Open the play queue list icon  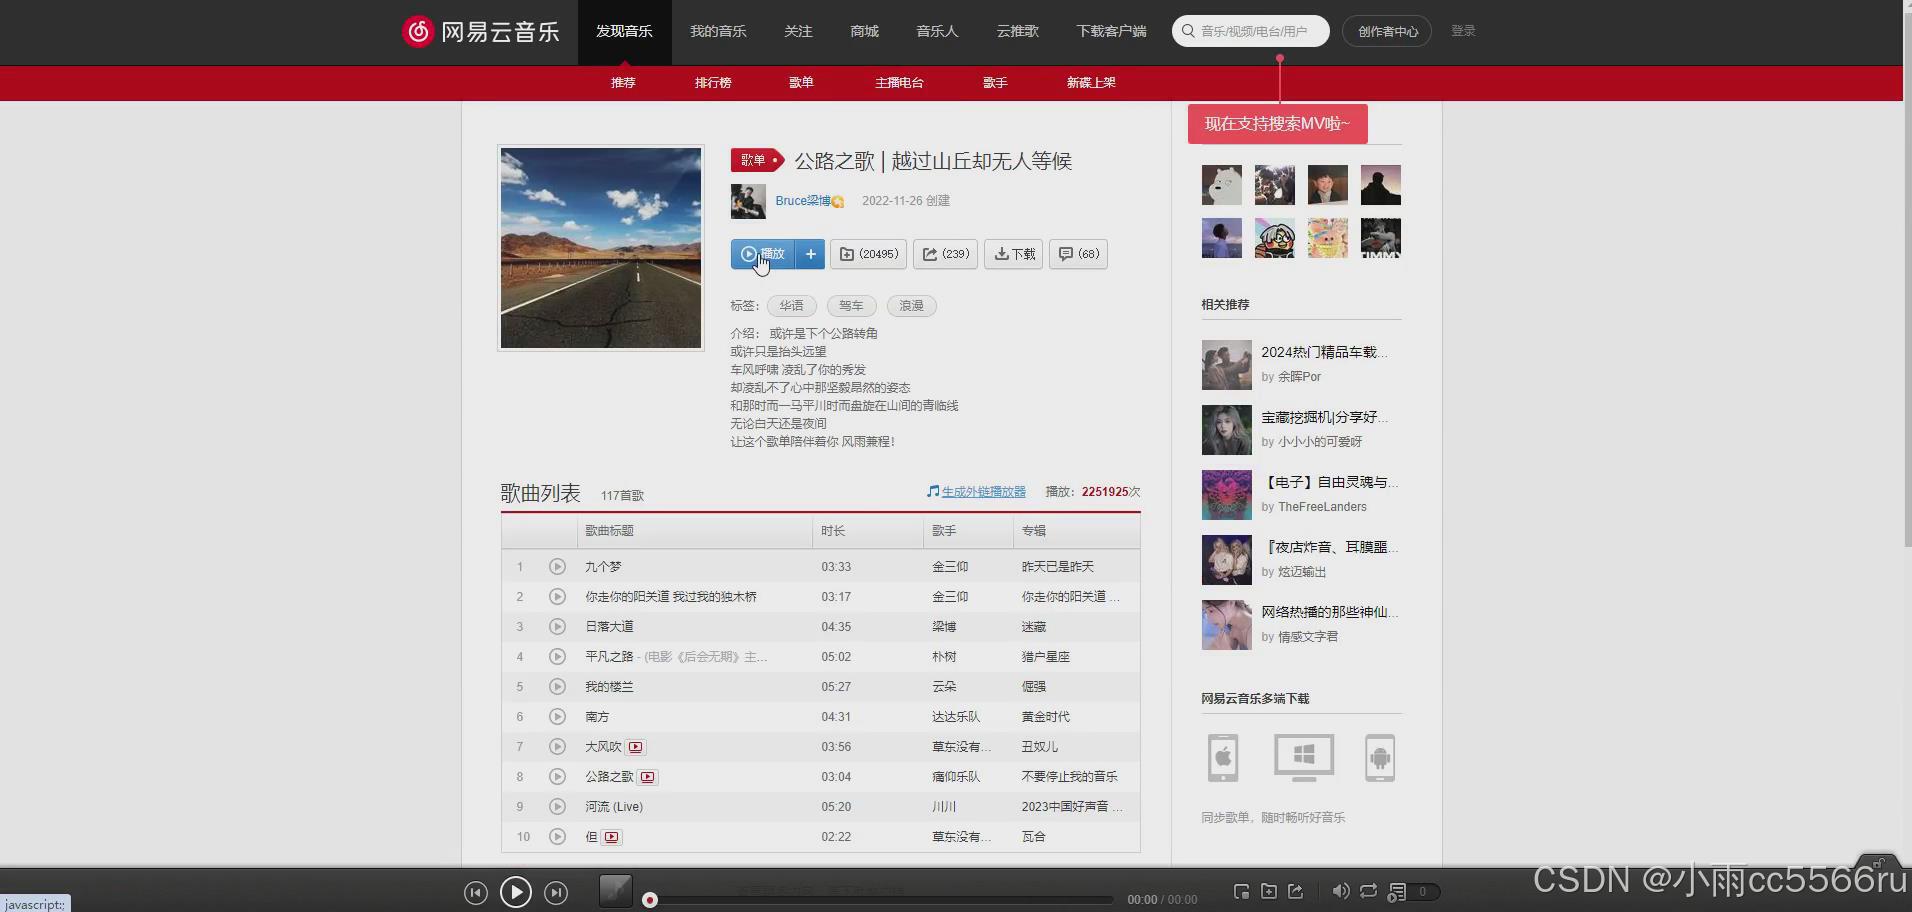coord(1398,892)
